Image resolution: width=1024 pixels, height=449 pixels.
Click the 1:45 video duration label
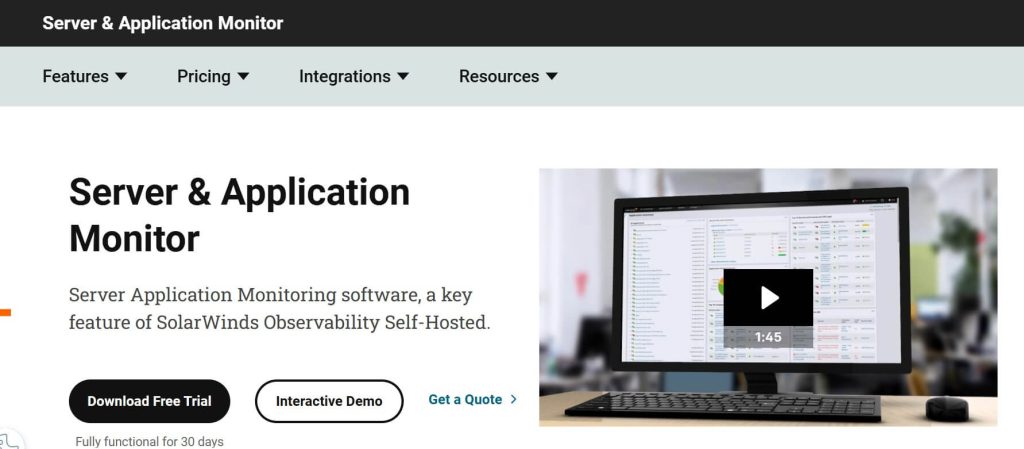click(768, 337)
